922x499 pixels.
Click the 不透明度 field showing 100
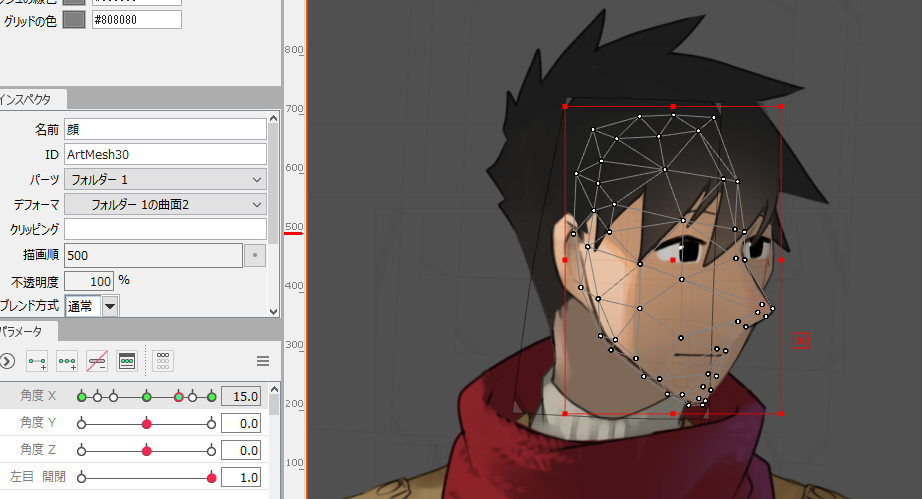tap(89, 282)
